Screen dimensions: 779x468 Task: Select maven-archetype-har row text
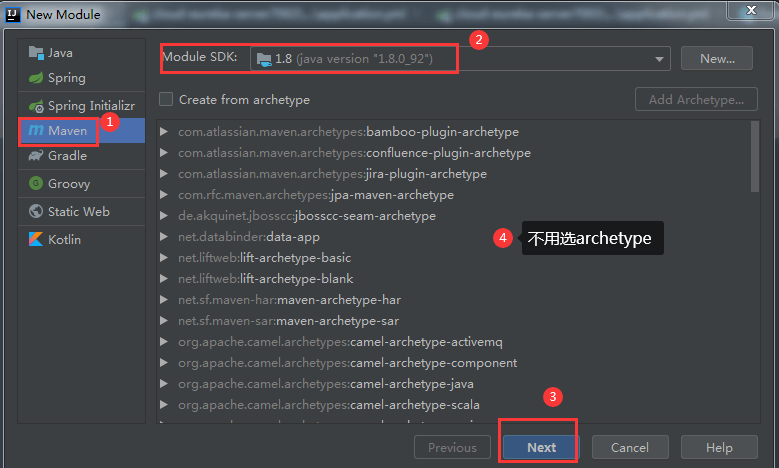click(x=290, y=300)
